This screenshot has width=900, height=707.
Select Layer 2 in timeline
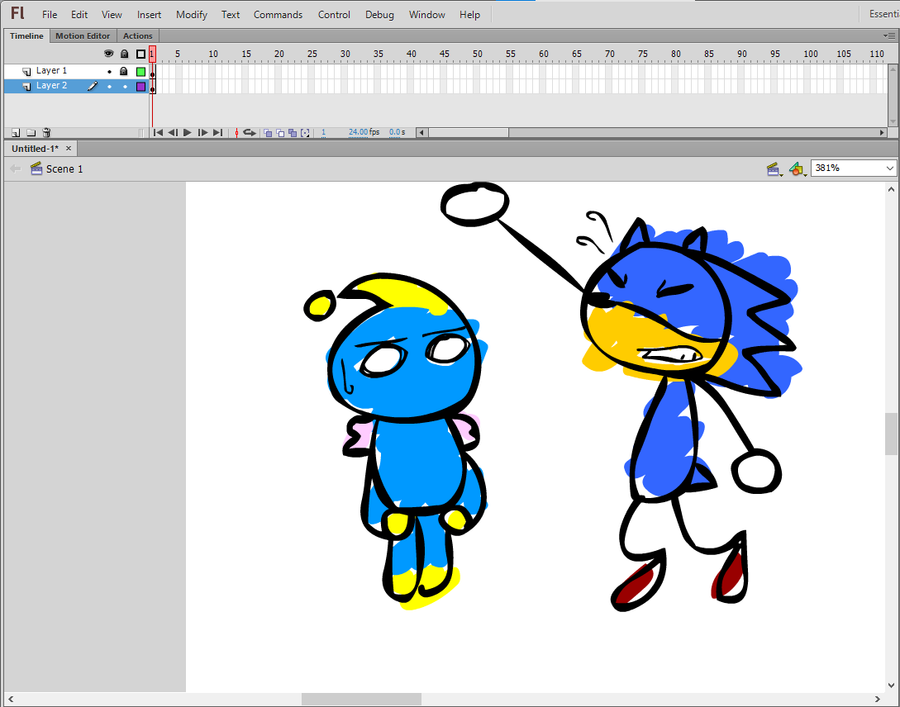click(52, 86)
